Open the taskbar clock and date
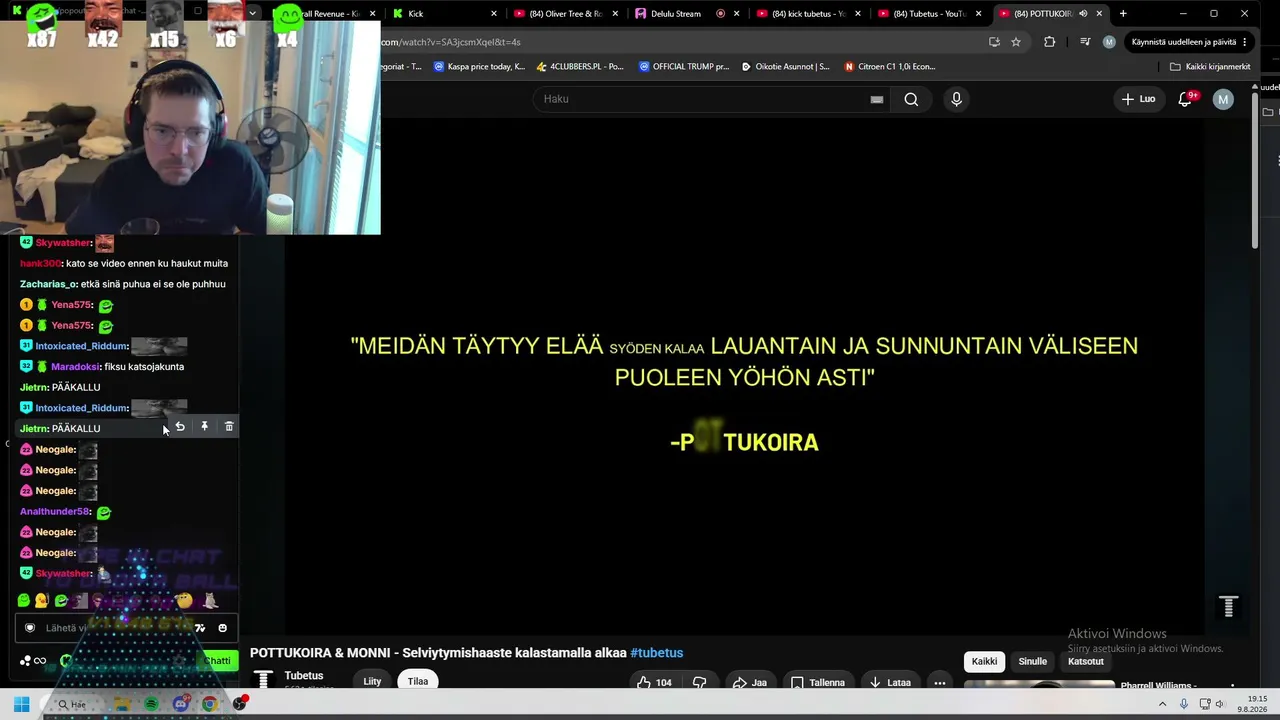 click(1250, 704)
